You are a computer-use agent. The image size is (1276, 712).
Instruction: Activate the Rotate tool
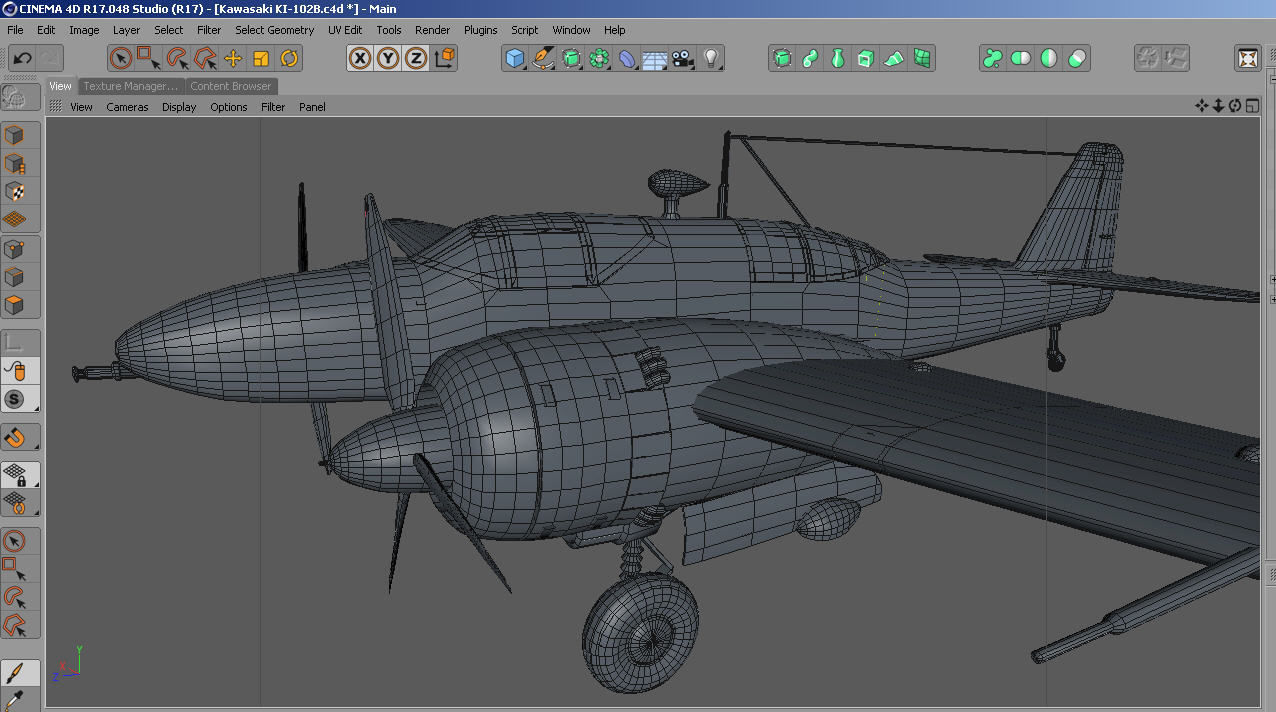click(x=289, y=58)
